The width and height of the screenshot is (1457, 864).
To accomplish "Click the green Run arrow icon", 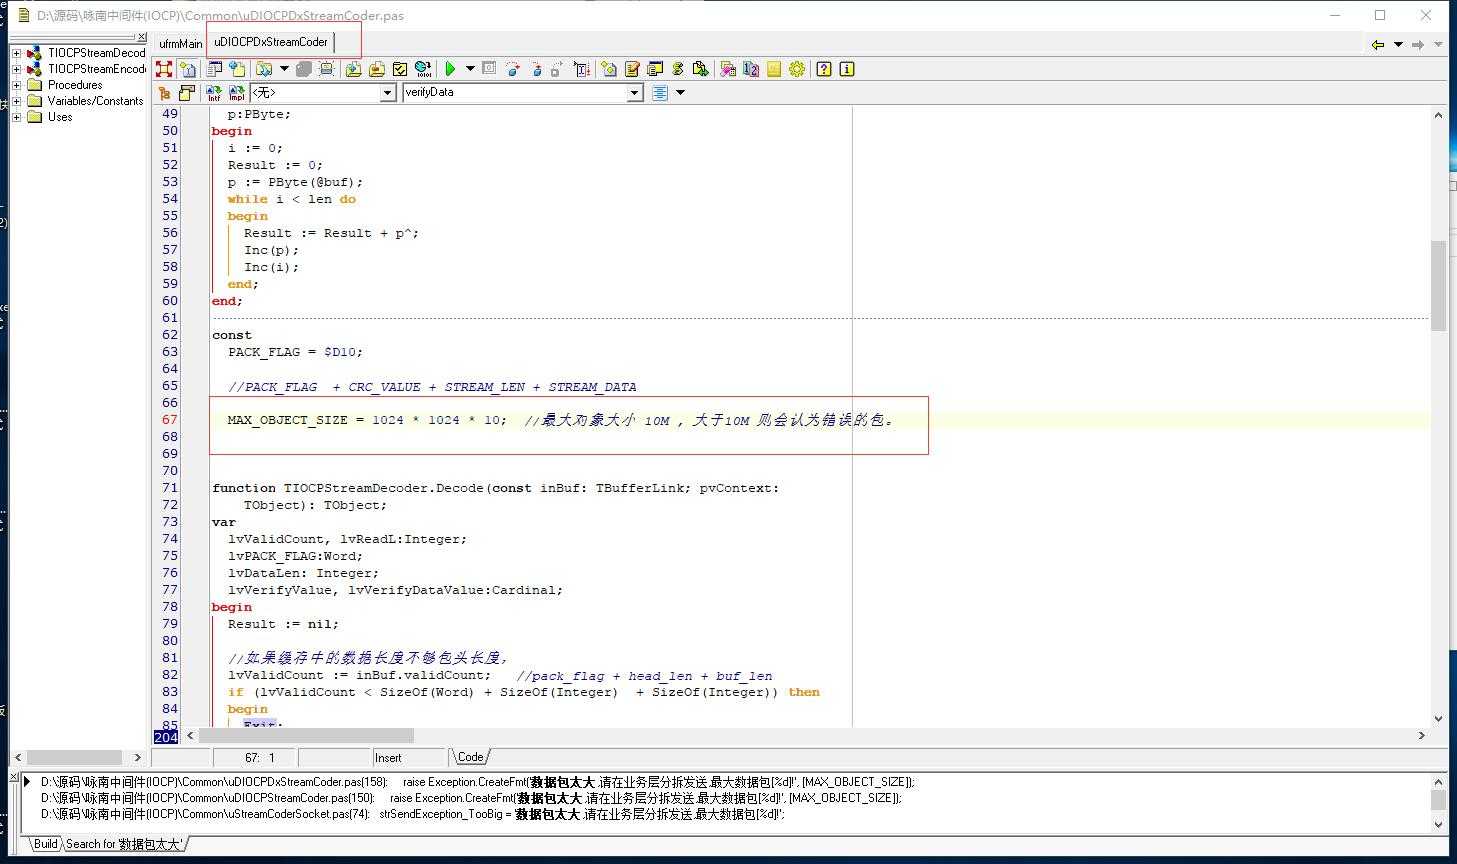I will click(x=450, y=69).
